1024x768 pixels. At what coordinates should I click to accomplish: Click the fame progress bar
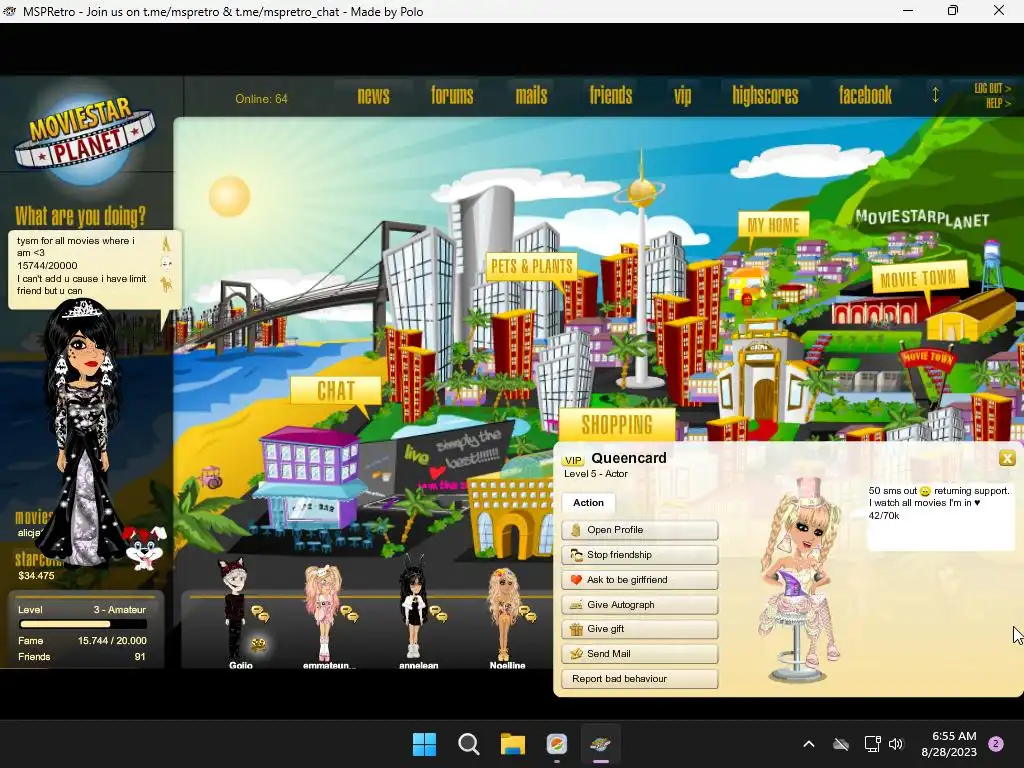(x=83, y=624)
